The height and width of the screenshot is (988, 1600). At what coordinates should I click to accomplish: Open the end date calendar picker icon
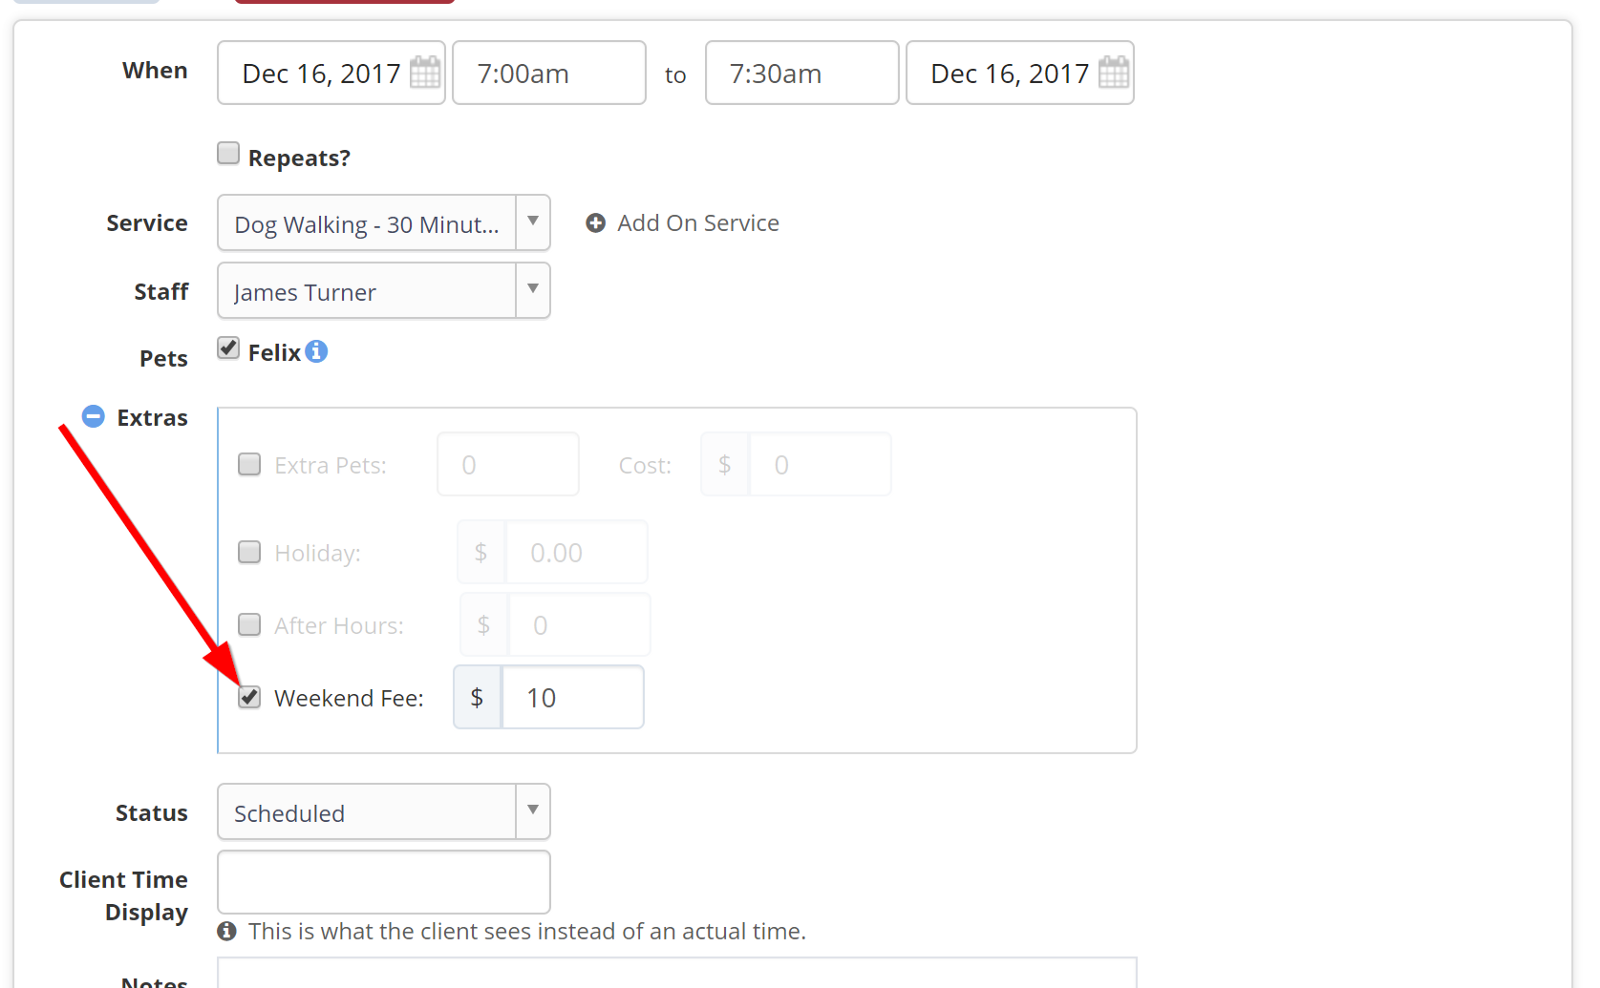pyautogui.click(x=1113, y=72)
